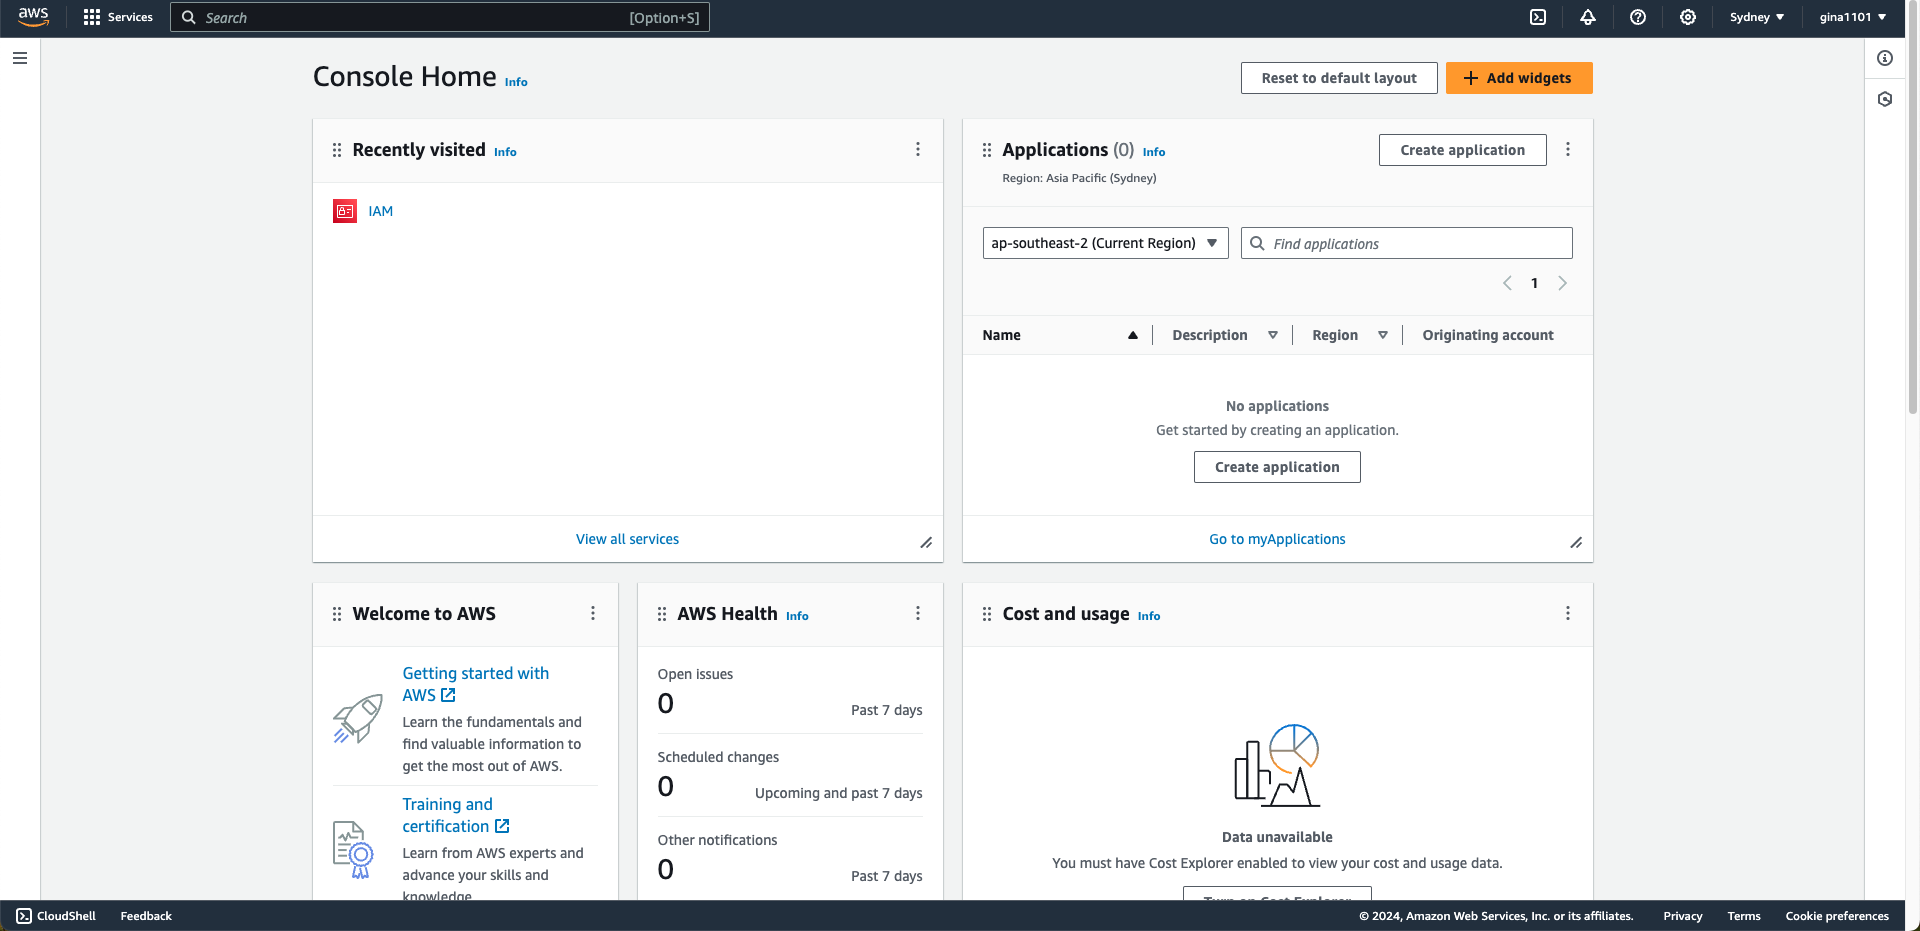Image resolution: width=1920 pixels, height=931 pixels.
Task: Click Add widgets button
Action: click(1519, 78)
